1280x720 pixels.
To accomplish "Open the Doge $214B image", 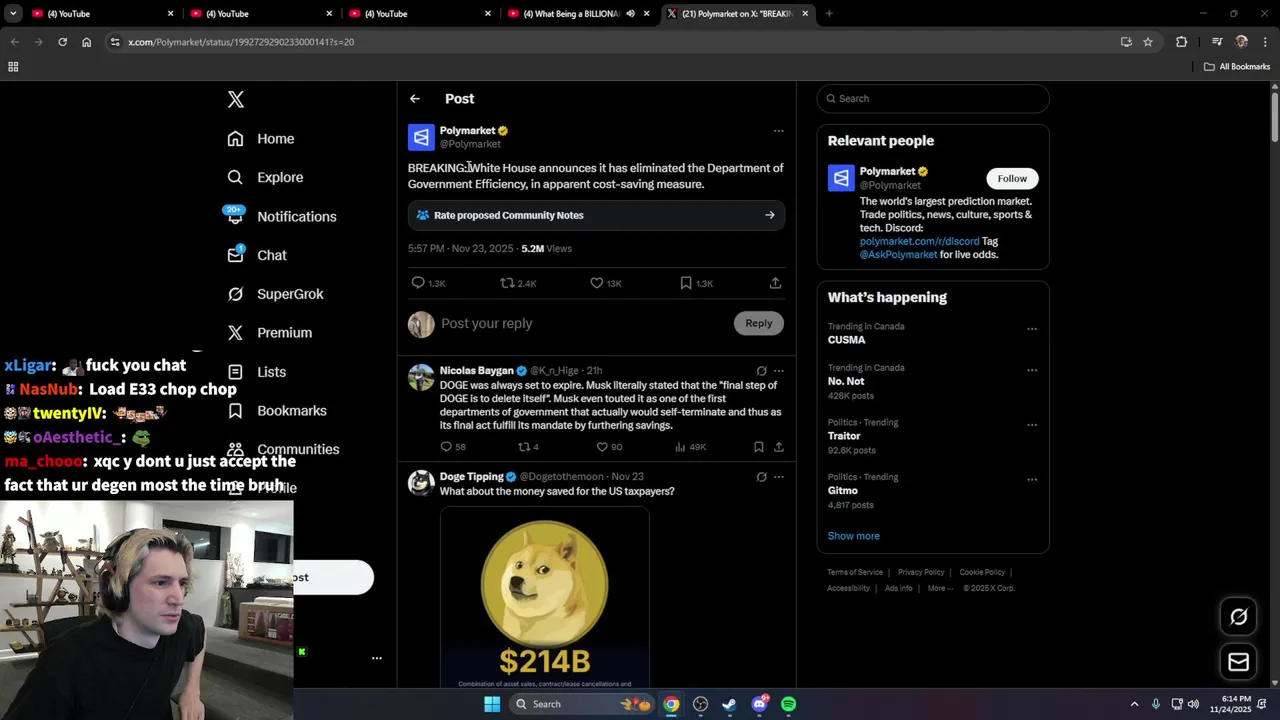I will [x=545, y=598].
